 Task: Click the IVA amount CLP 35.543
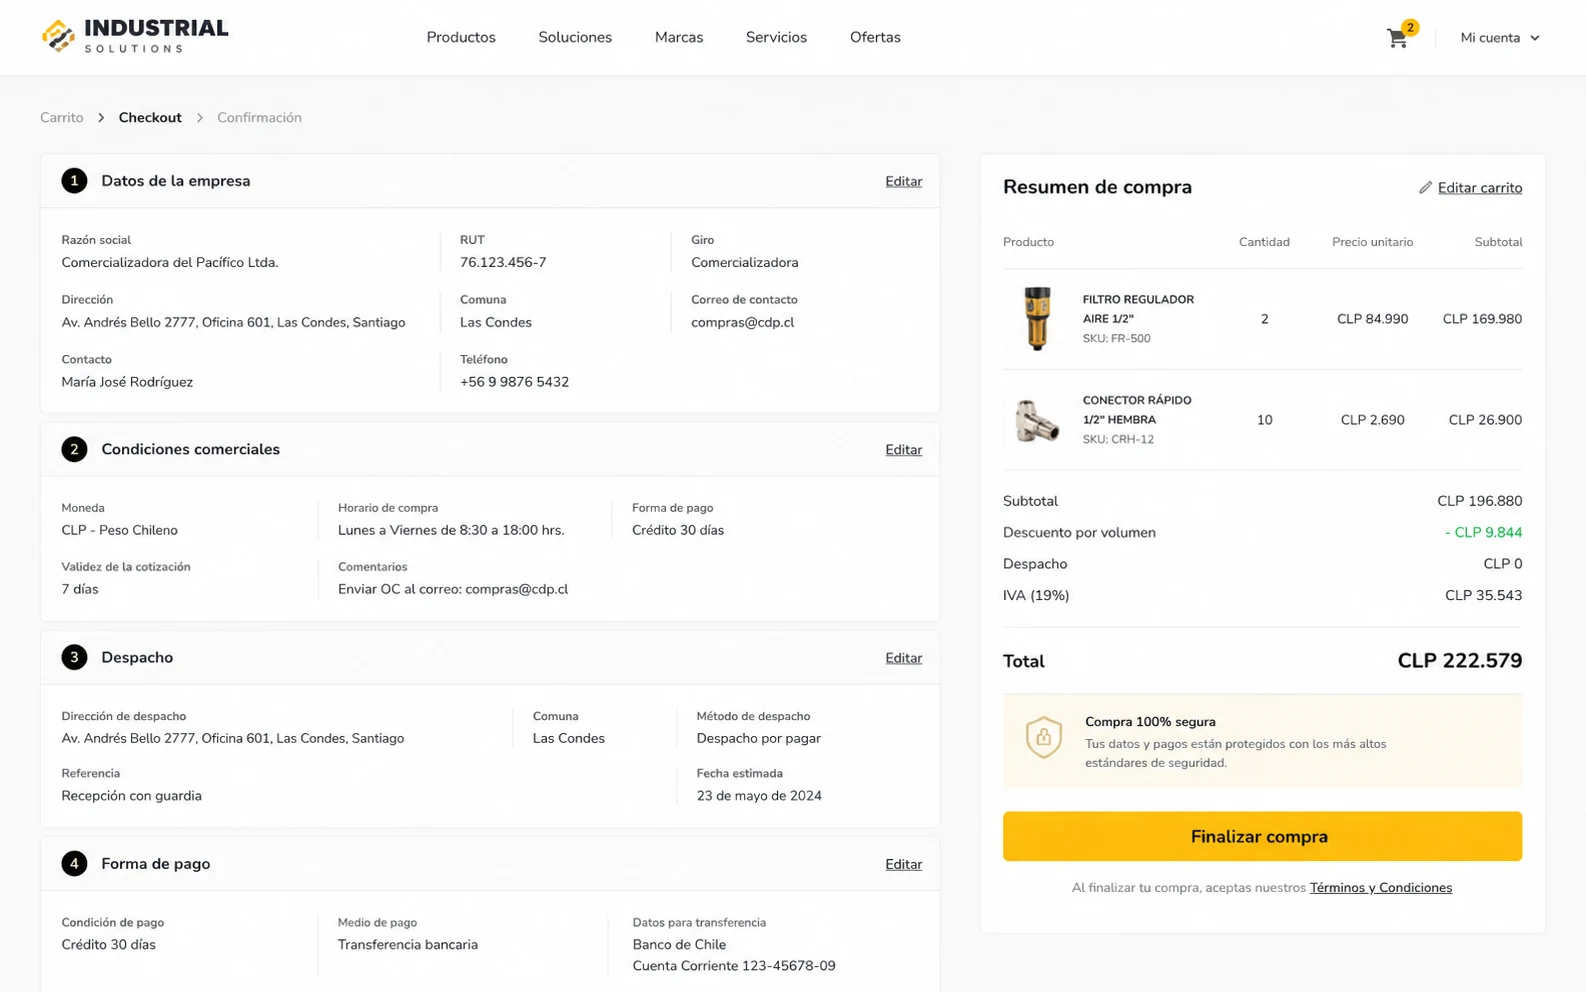pyautogui.click(x=1483, y=595)
